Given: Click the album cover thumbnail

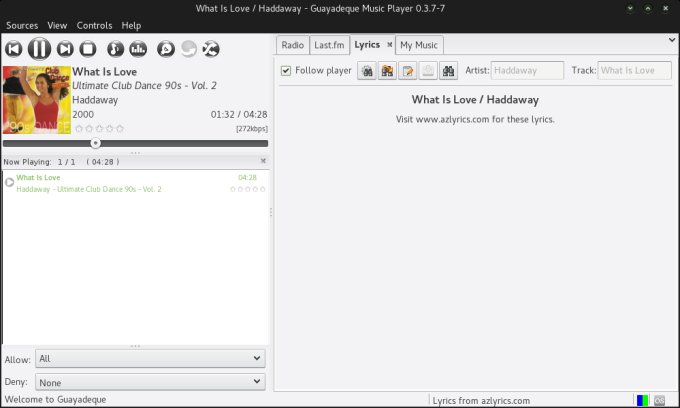Looking at the screenshot, I should pyautogui.click(x=36, y=100).
